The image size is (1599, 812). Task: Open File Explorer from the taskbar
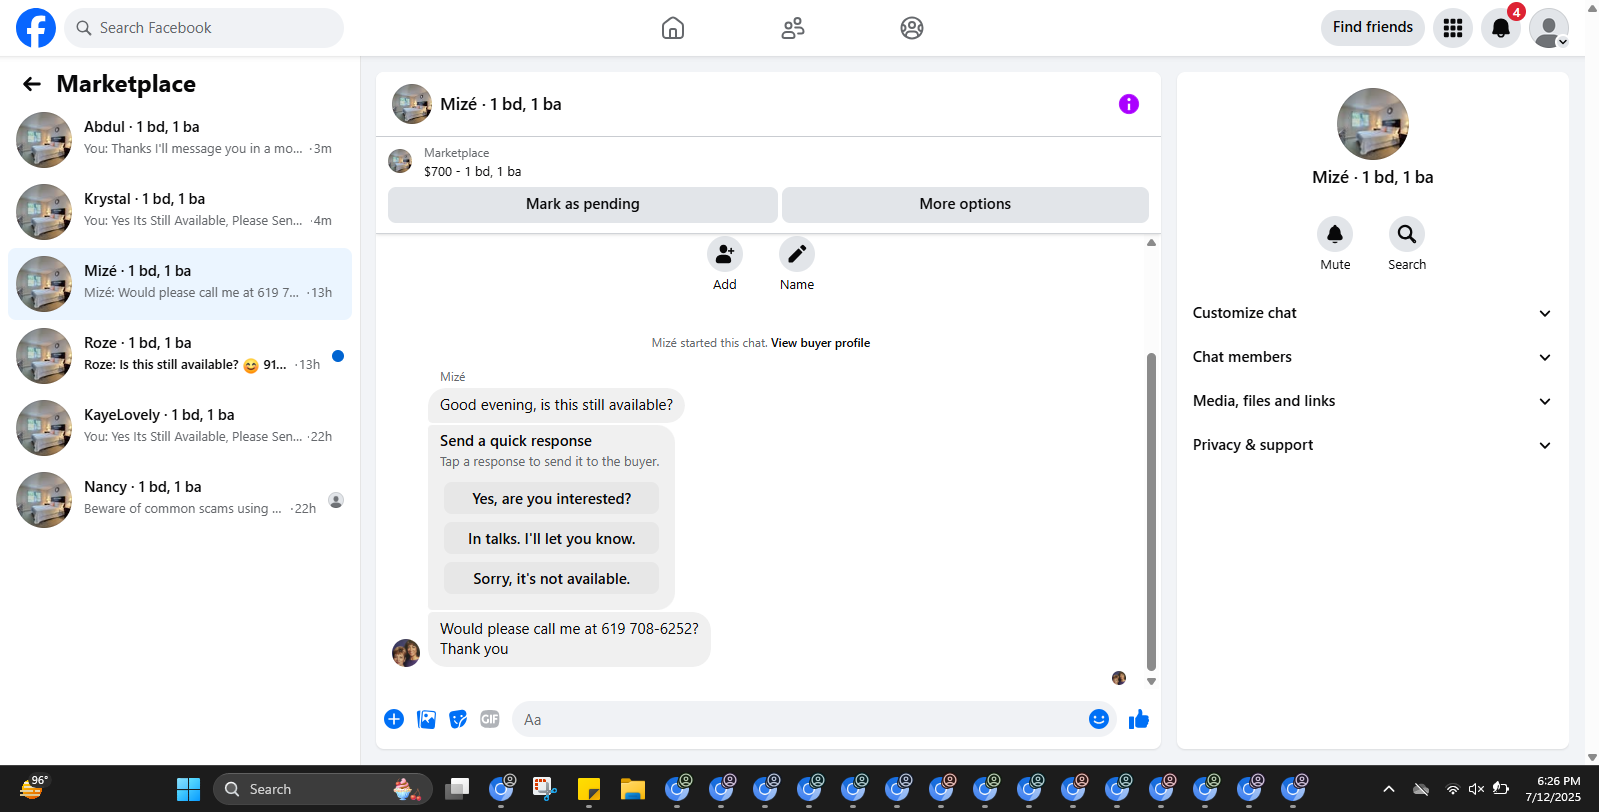point(632,789)
